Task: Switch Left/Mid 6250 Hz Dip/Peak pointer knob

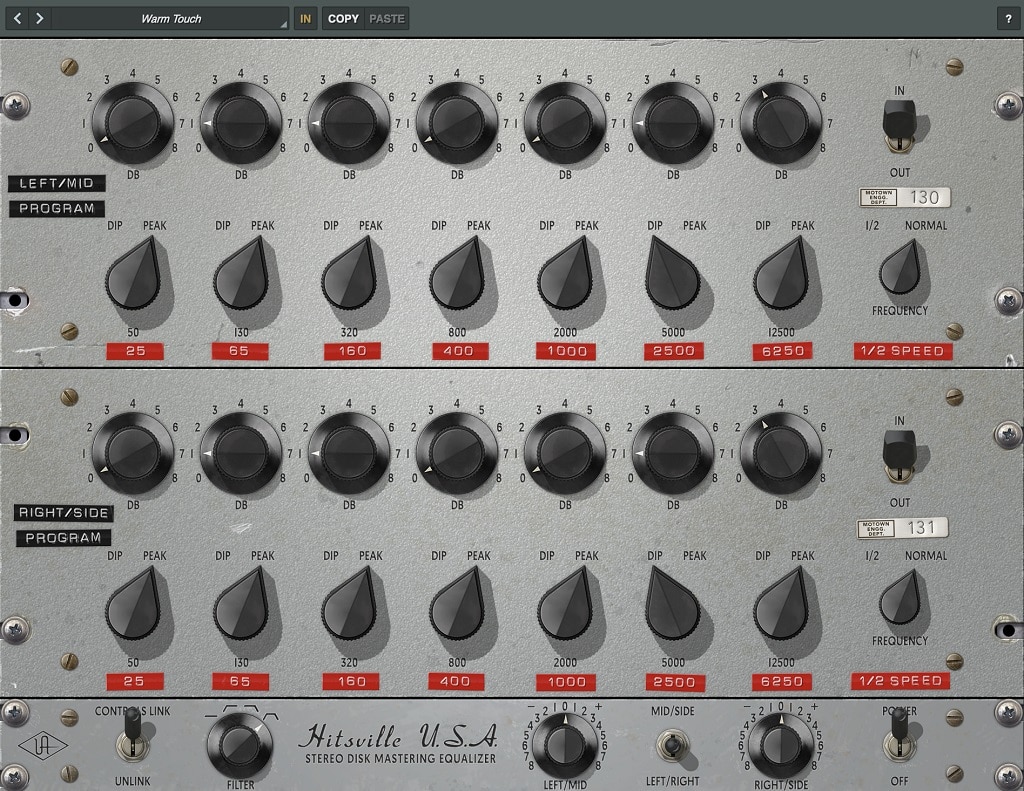Action: (782, 274)
